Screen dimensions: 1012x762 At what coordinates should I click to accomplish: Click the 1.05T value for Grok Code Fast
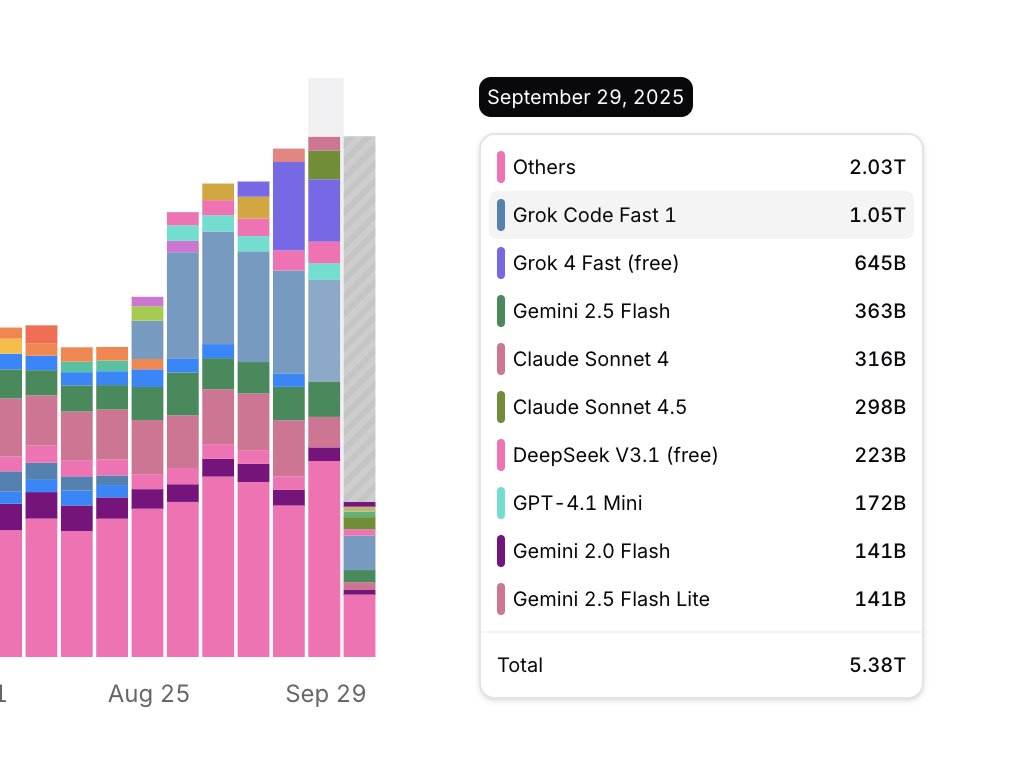(877, 215)
